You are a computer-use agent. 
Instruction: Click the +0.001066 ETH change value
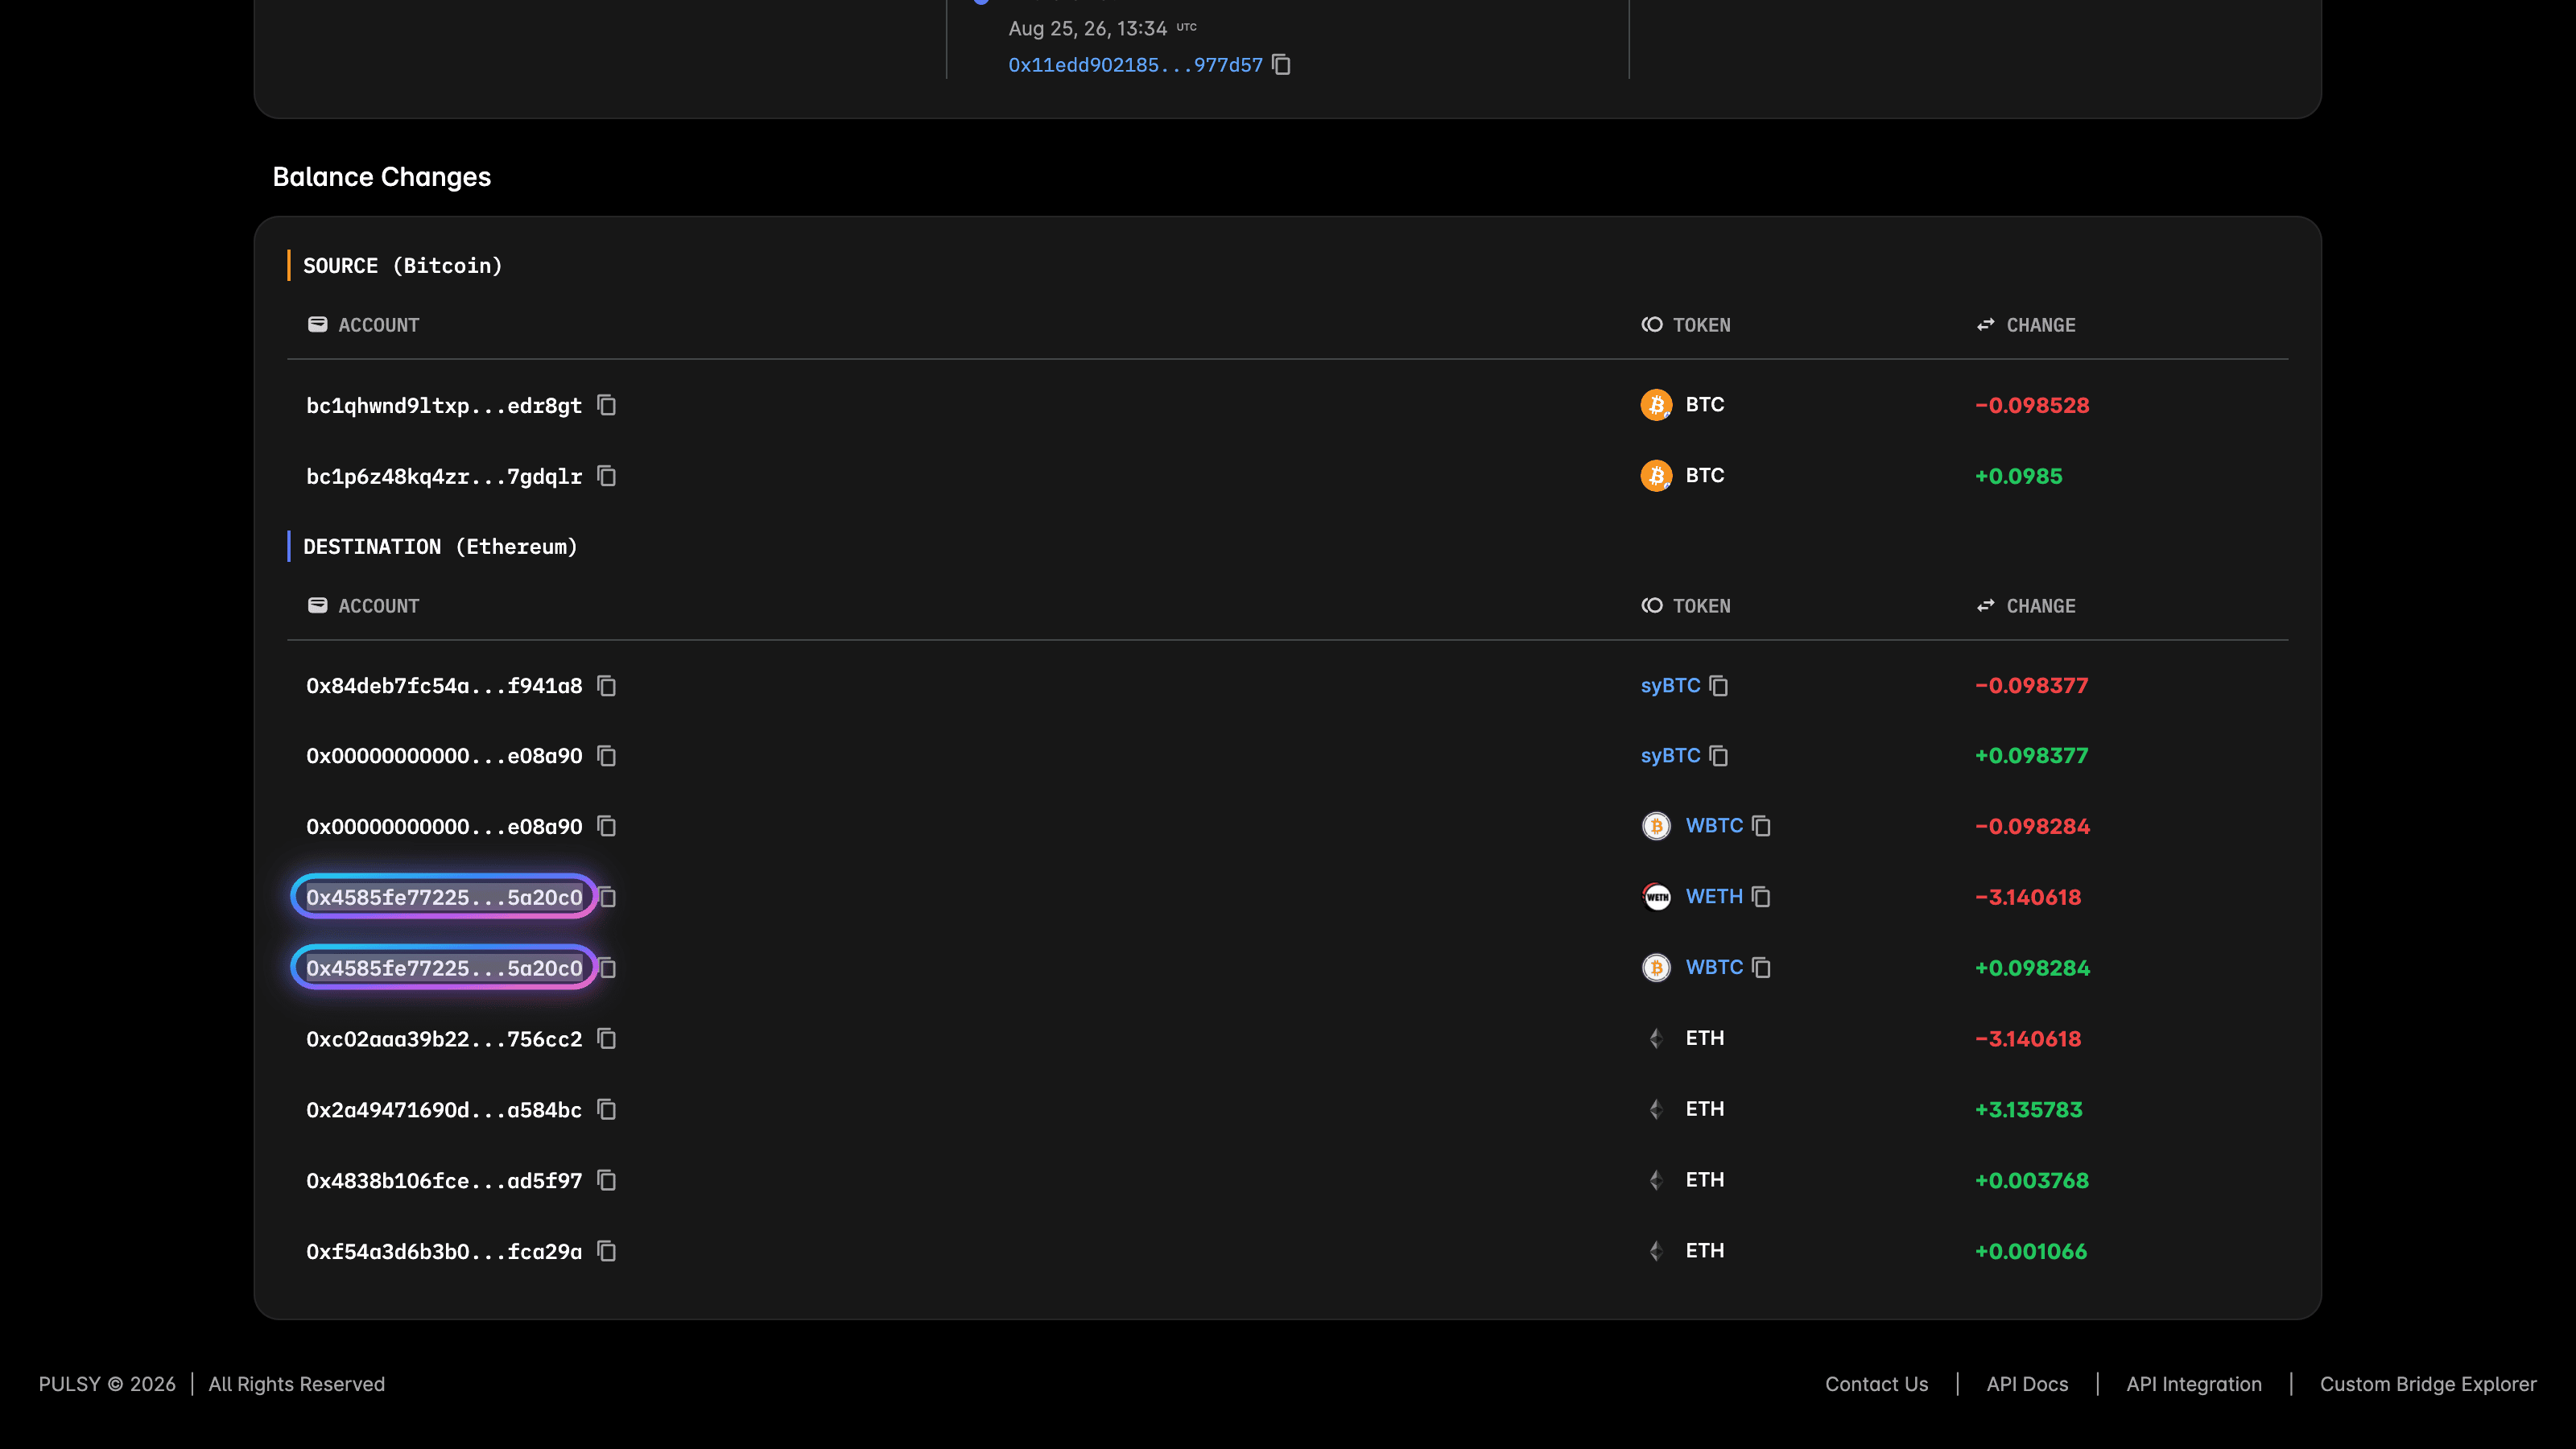[x=2030, y=1251]
